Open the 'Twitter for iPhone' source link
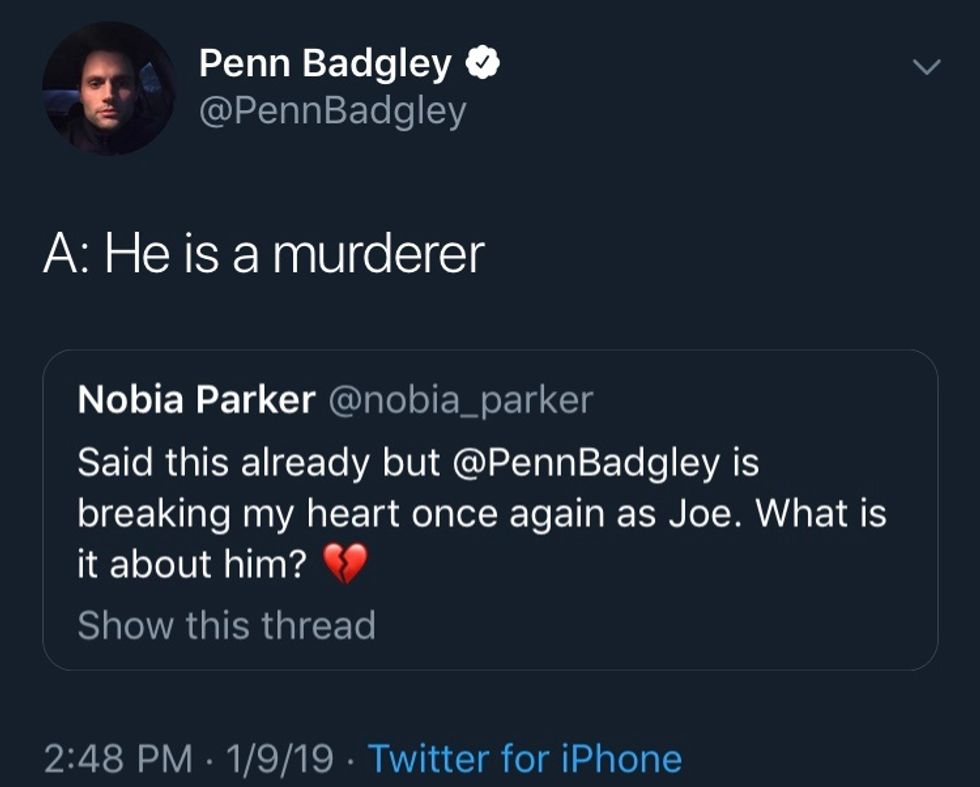The image size is (980, 787). [x=525, y=758]
